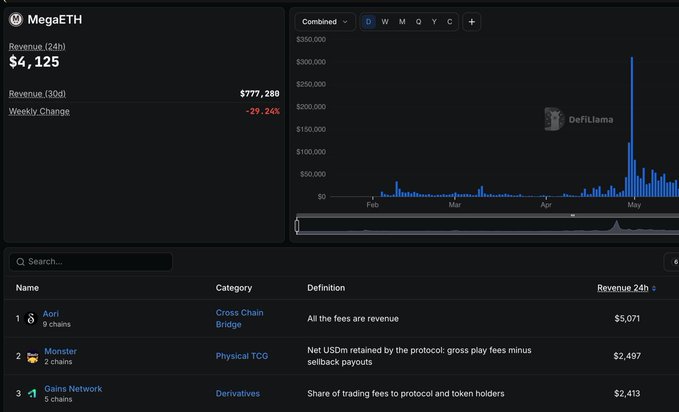Click the Aori protocol logo

tap(31, 318)
